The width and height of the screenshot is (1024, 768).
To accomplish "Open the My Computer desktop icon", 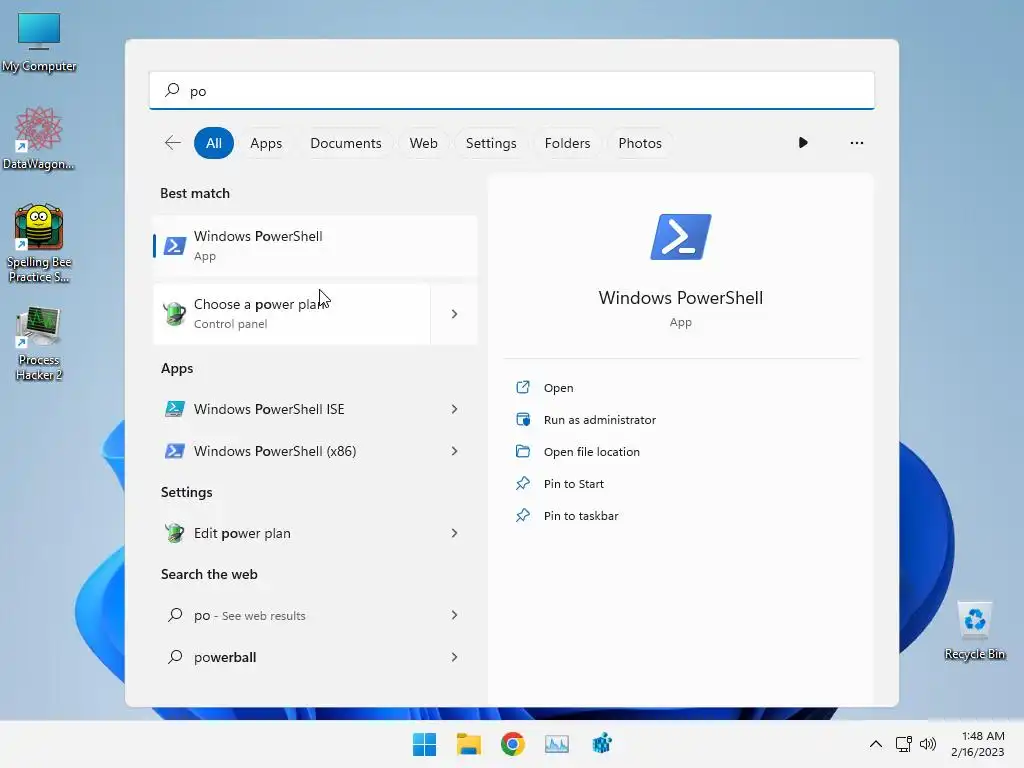I will click(x=39, y=42).
